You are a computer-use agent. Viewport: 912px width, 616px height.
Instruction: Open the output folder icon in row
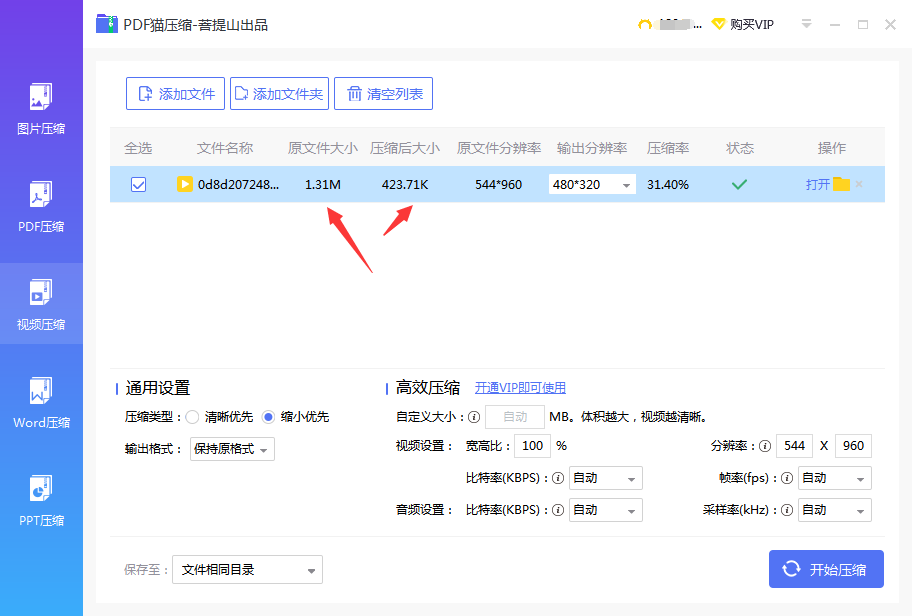click(x=841, y=184)
